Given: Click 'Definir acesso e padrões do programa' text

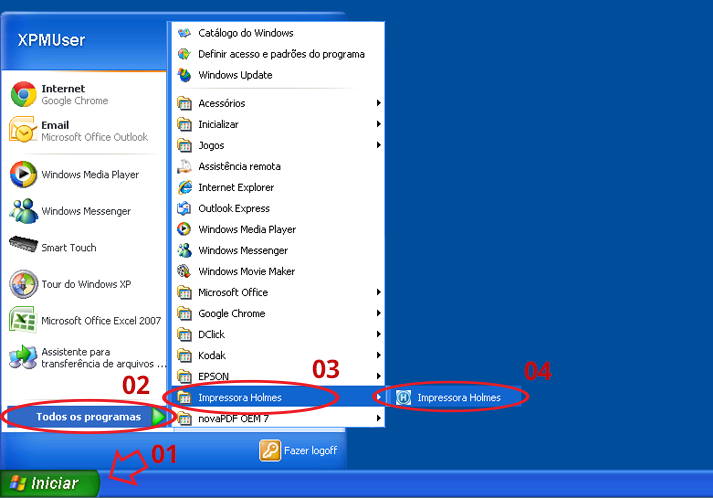Looking at the screenshot, I should (281, 54).
